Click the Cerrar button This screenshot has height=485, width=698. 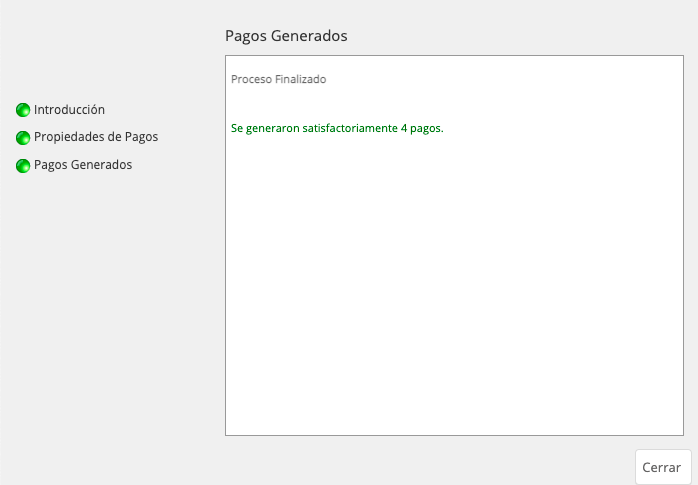(x=663, y=467)
